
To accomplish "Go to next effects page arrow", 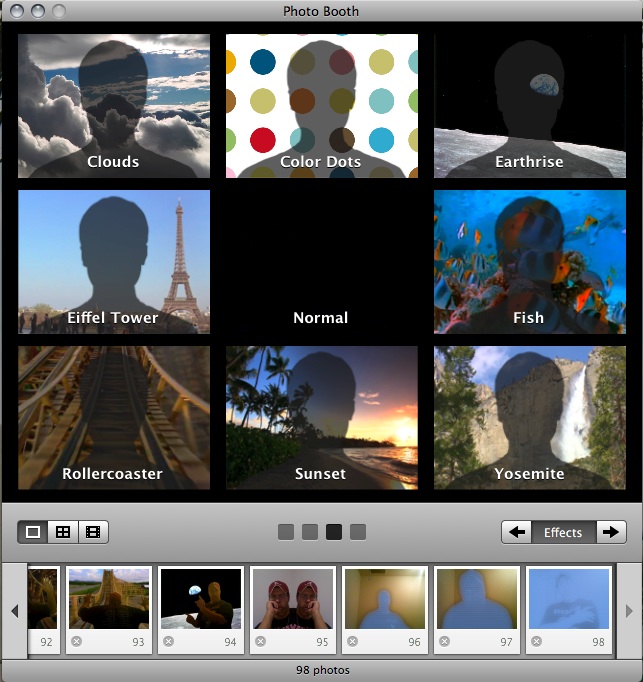I will (x=611, y=532).
